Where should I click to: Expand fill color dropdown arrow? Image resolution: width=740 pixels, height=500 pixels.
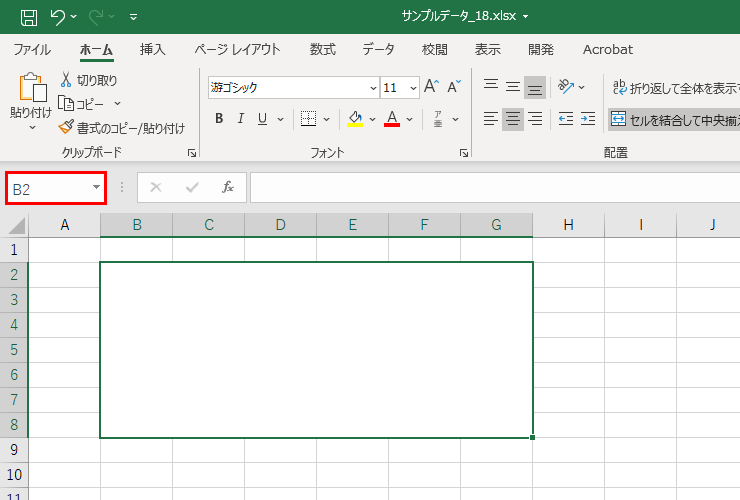[x=372, y=119]
